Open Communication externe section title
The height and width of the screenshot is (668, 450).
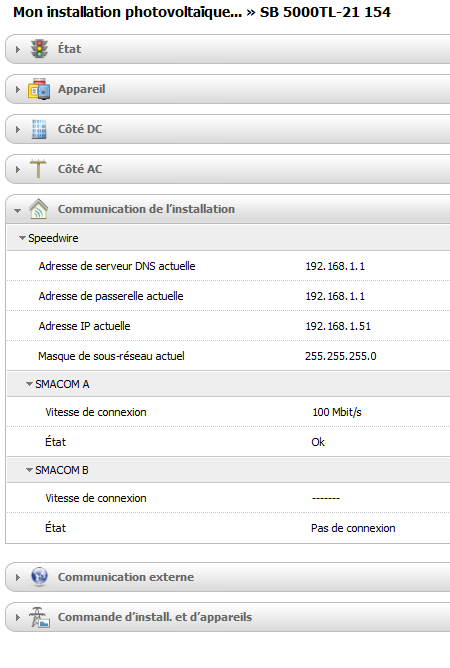pos(126,577)
